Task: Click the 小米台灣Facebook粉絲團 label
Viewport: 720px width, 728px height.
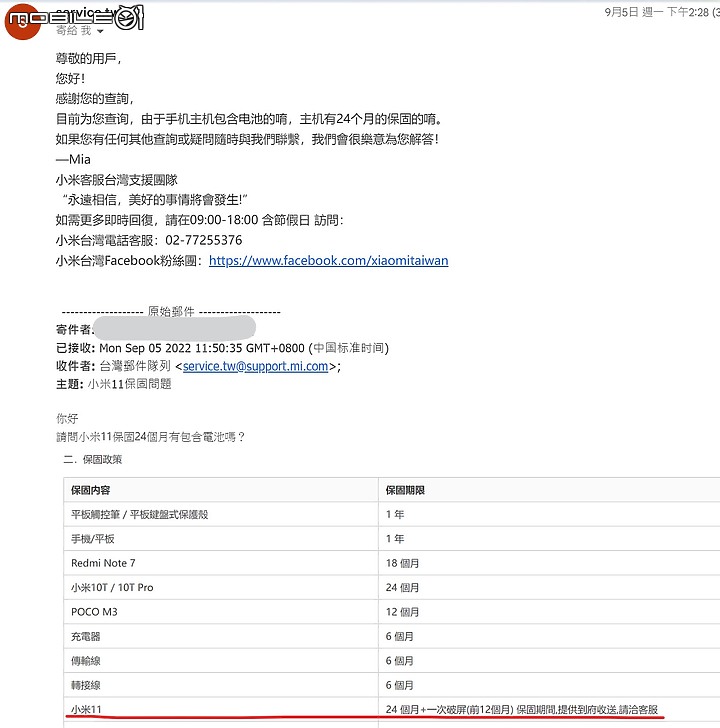Action: pos(129,260)
